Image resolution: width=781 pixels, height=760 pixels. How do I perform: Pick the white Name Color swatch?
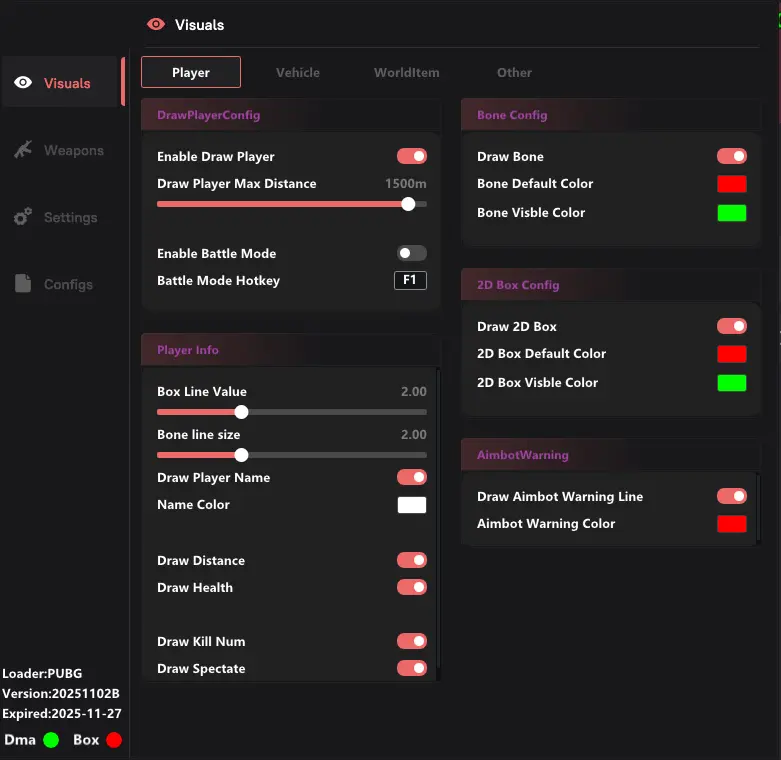pyautogui.click(x=412, y=505)
